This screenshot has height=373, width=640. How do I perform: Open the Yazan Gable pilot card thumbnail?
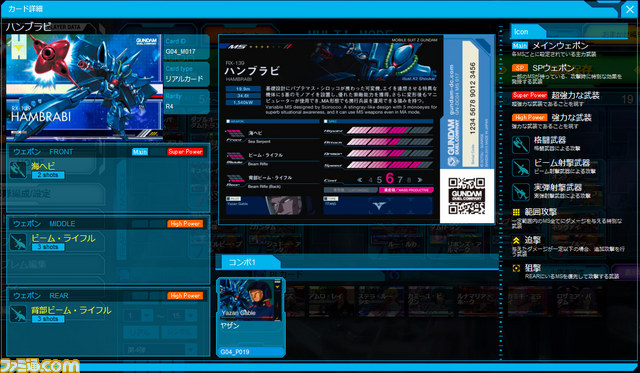pyautogui.click(x=251, y=300)
